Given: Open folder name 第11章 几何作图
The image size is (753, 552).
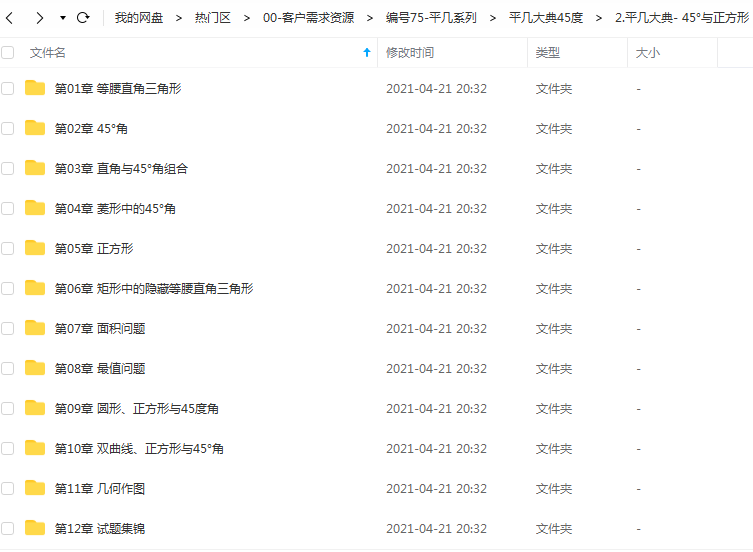Looking at the screenshot, I should [x=99, y=489].
